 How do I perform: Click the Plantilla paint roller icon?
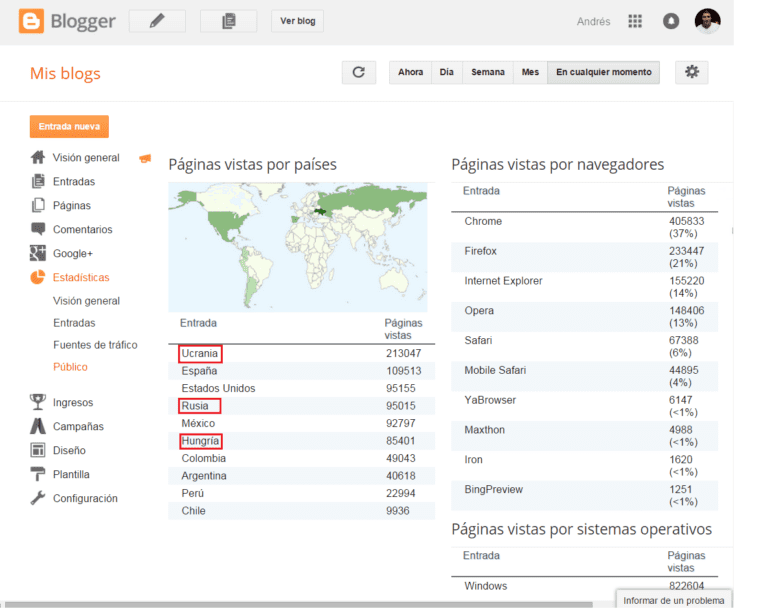(38, 474)
